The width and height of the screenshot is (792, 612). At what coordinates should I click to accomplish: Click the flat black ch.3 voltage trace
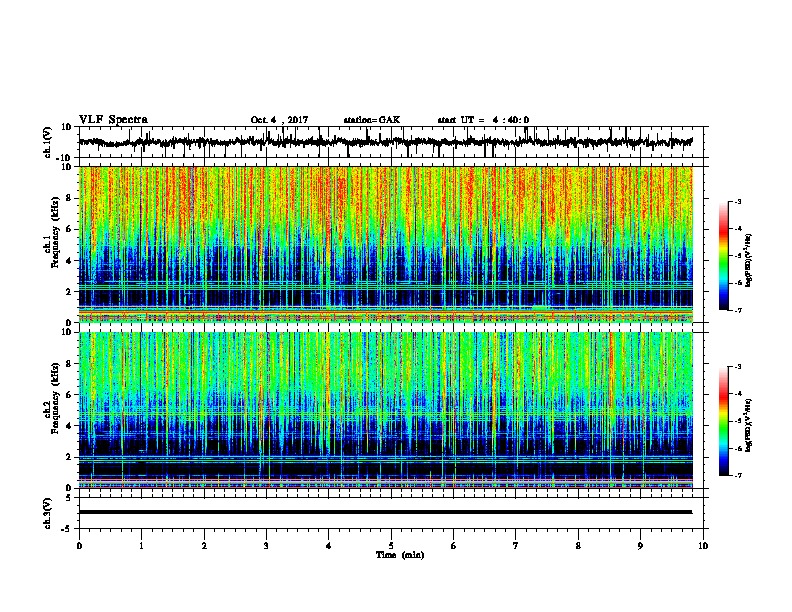point(385,512)
